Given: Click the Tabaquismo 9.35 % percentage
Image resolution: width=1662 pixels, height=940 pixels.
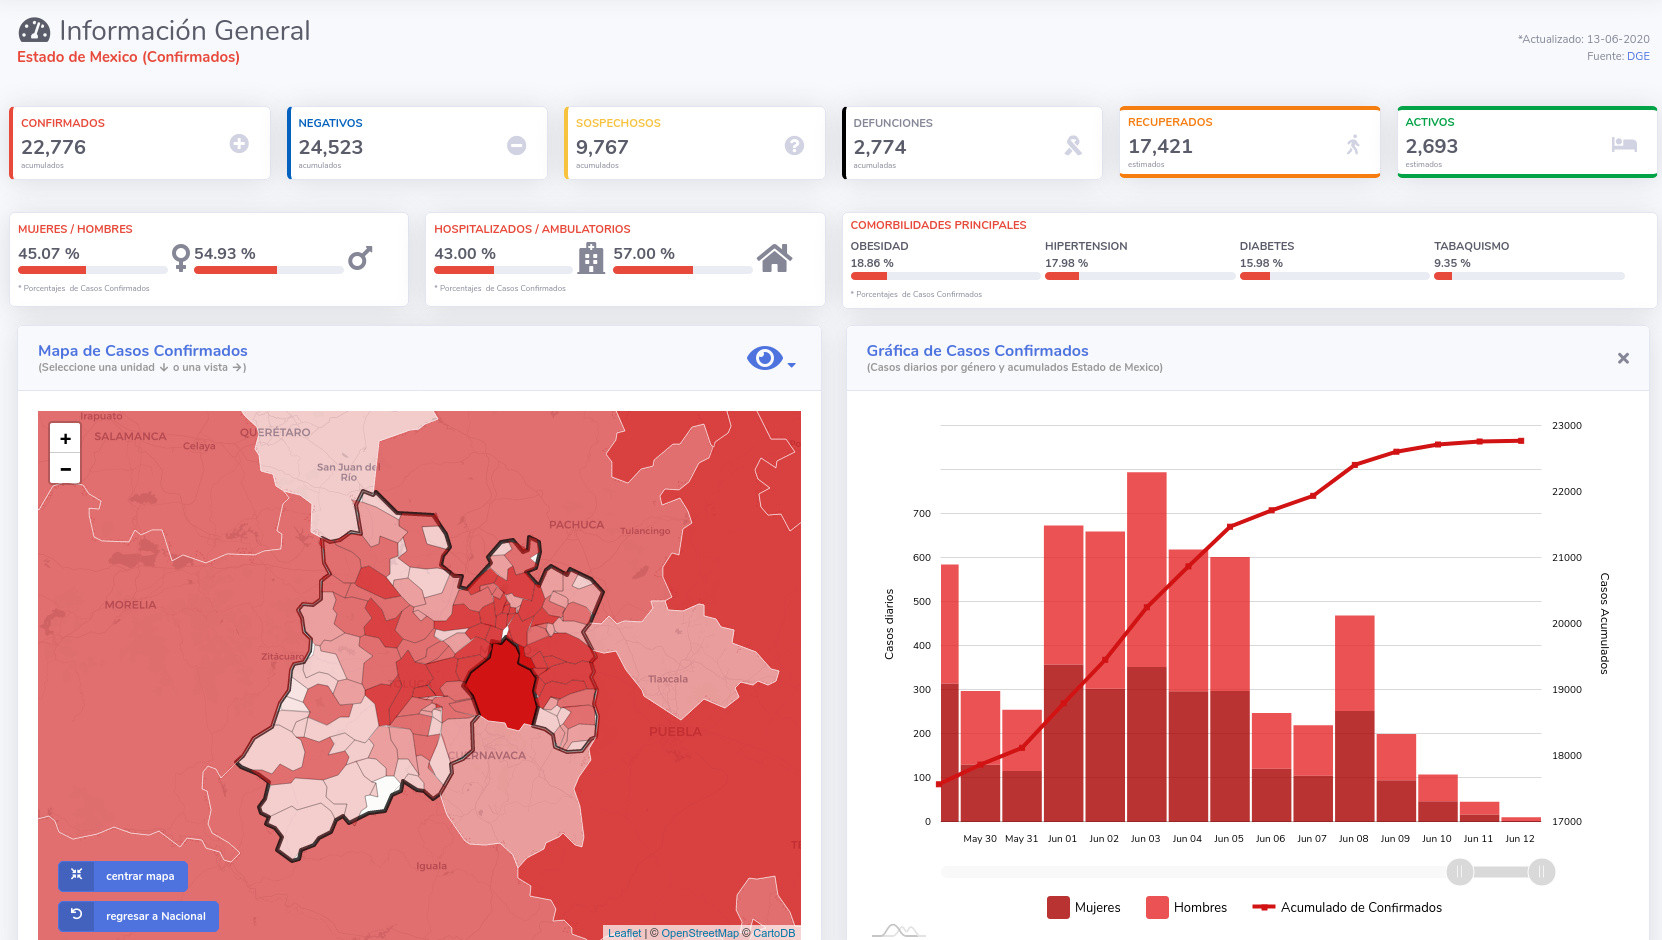Looking at the screenshot, I should (x=1452, y=263).
